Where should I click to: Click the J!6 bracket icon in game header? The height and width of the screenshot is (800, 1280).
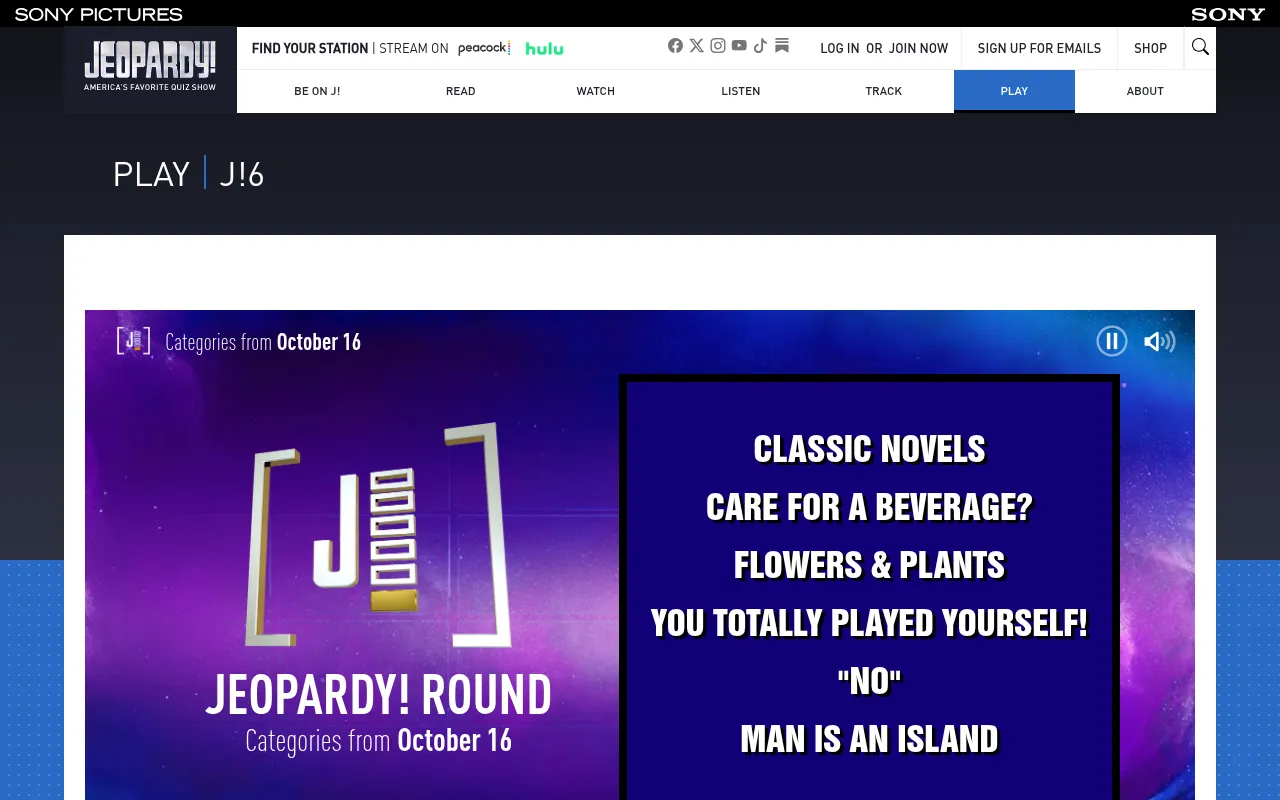tap(134, 341)
